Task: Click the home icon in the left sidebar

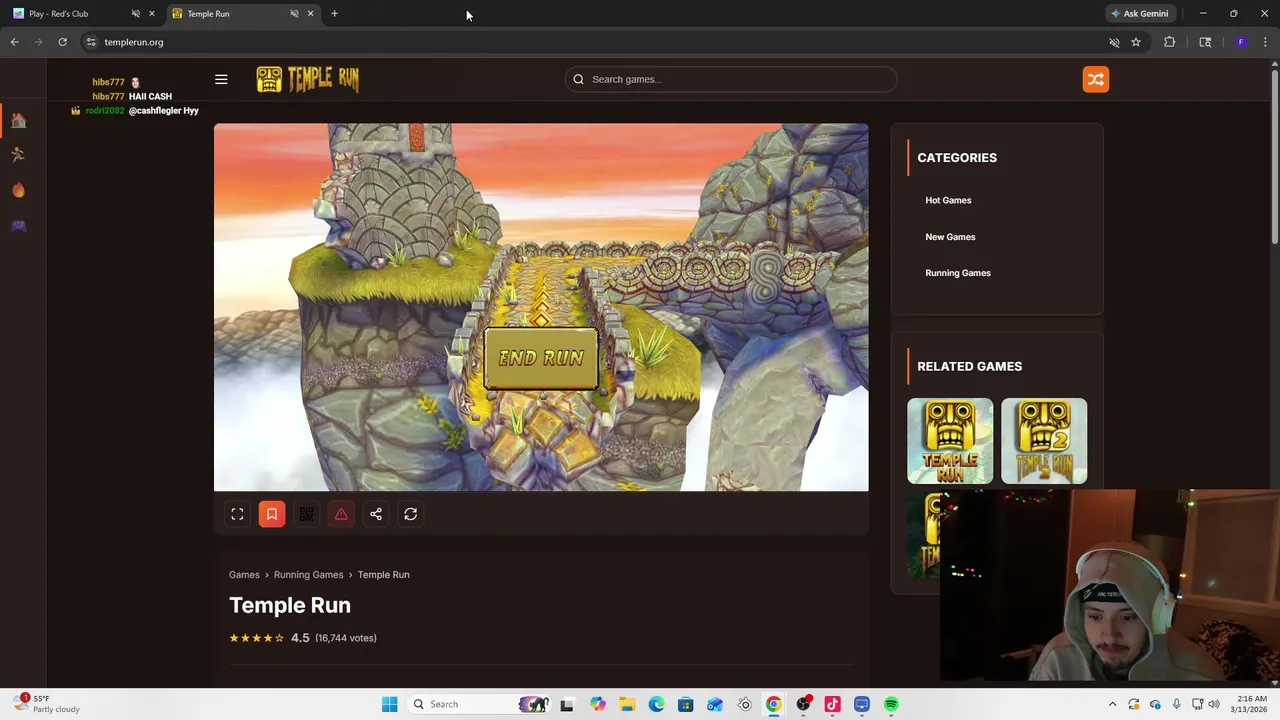Action: (18, 120)
